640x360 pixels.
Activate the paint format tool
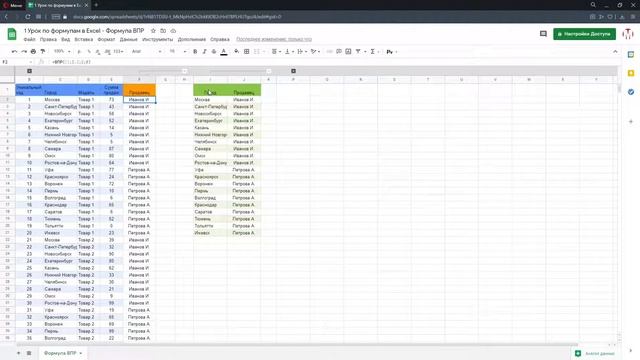pyautogui.click(x=42, y=51)
